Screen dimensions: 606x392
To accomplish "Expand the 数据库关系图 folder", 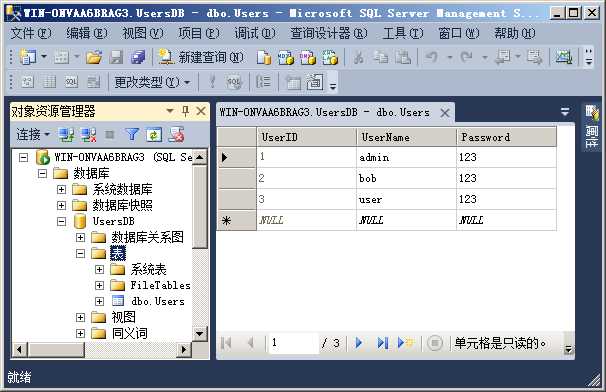I will click(x=80, y=237).
